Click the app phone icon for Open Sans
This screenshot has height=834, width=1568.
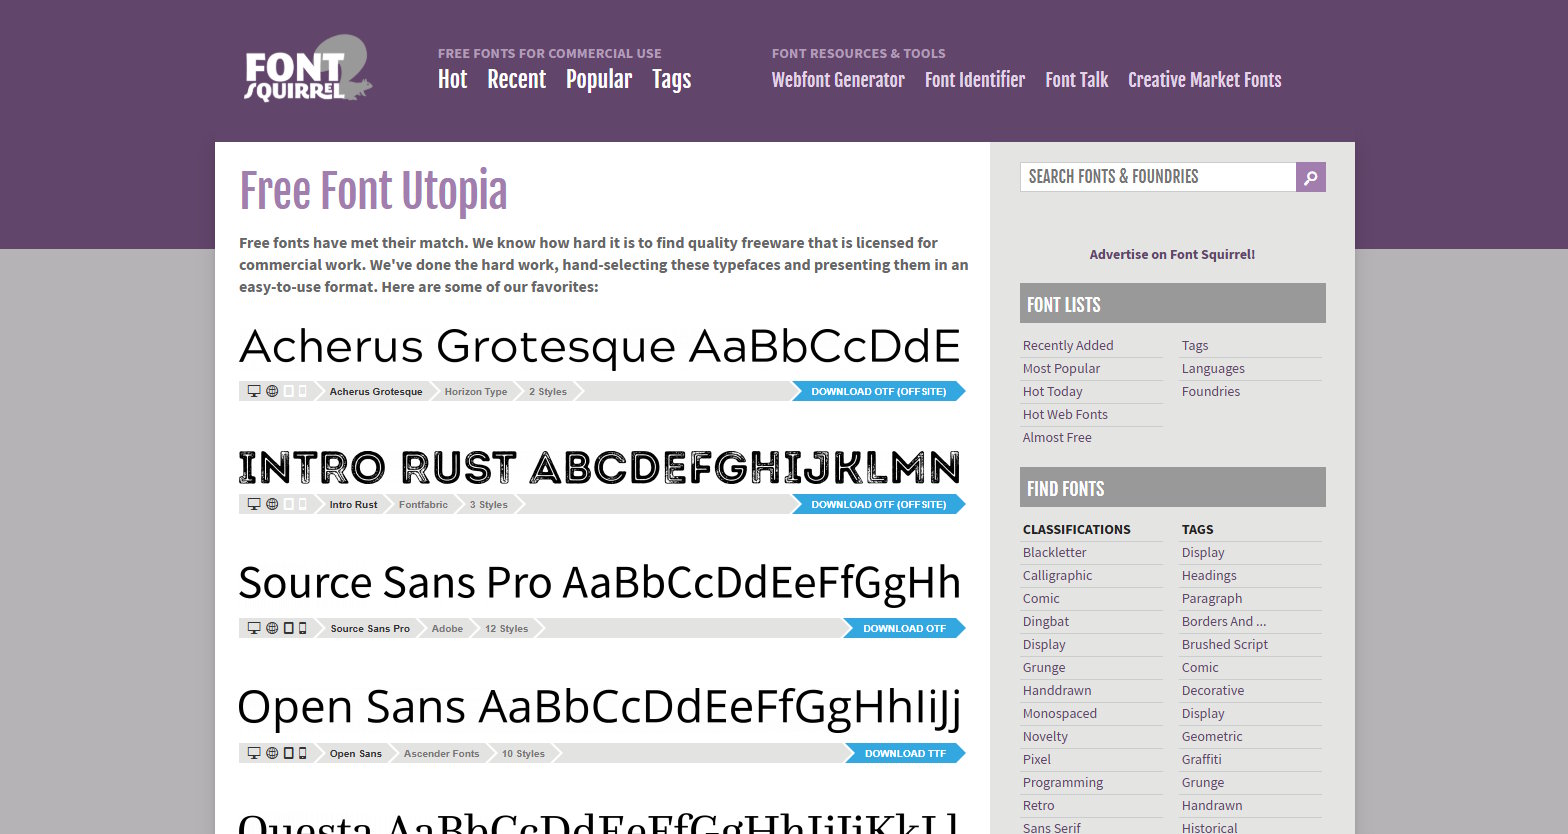point(302,753)
